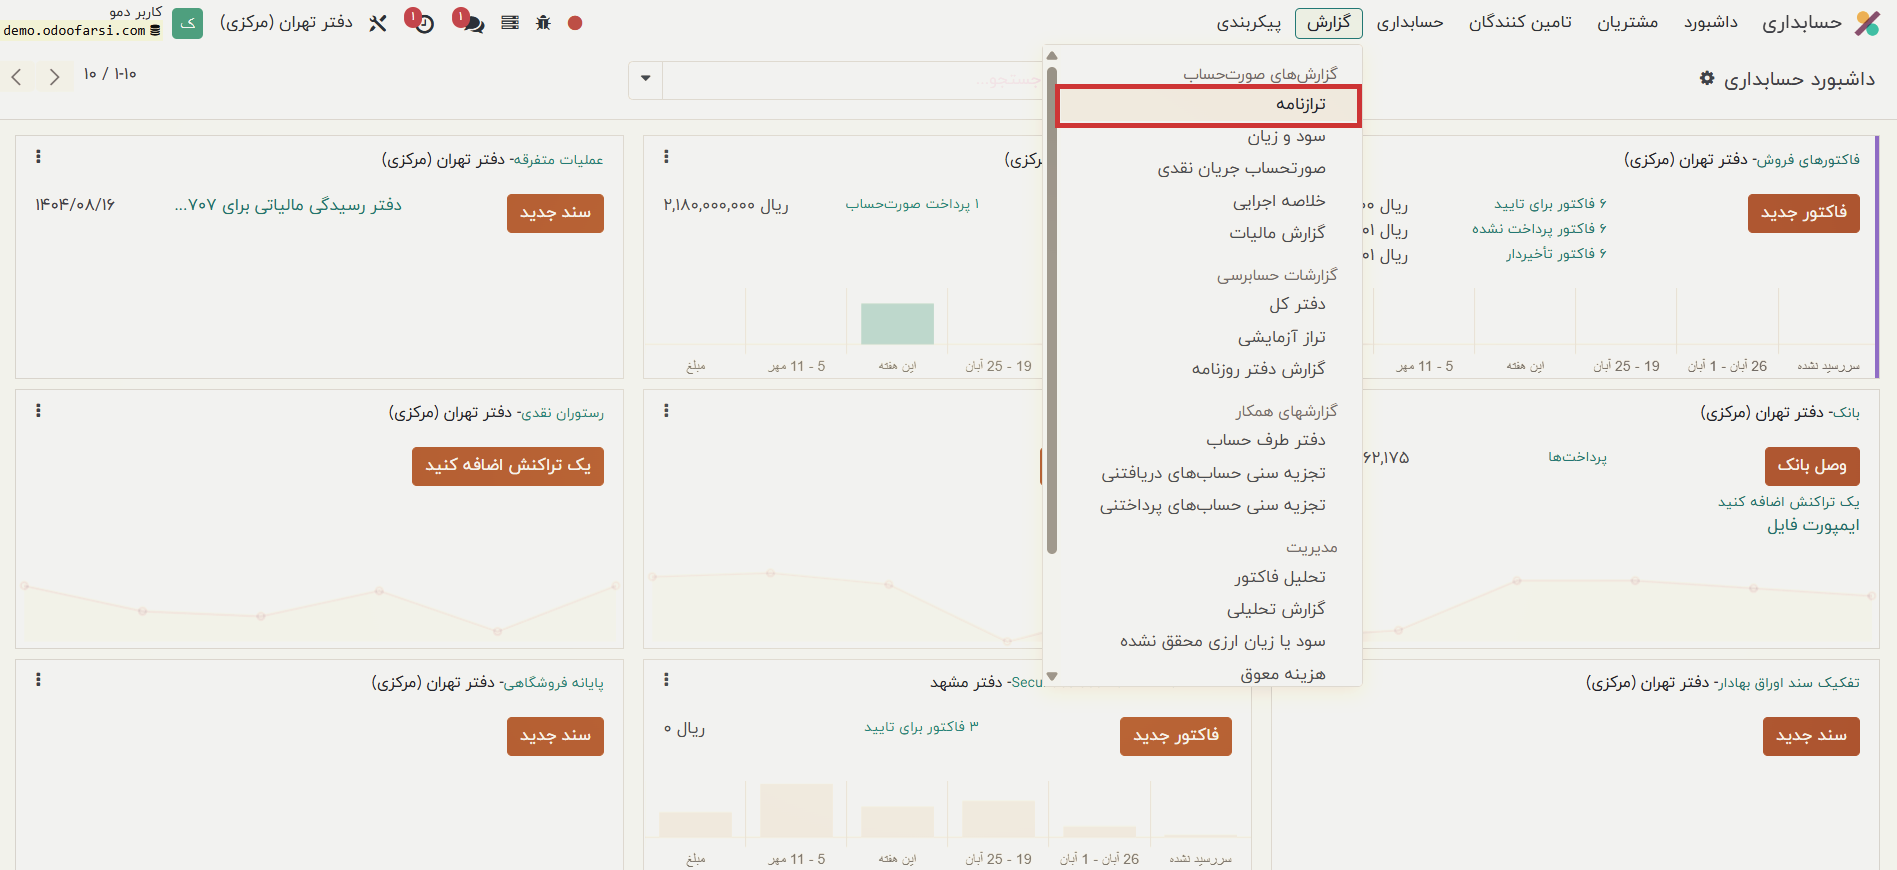Open the پیکربندی menu

coord(1248,22)
